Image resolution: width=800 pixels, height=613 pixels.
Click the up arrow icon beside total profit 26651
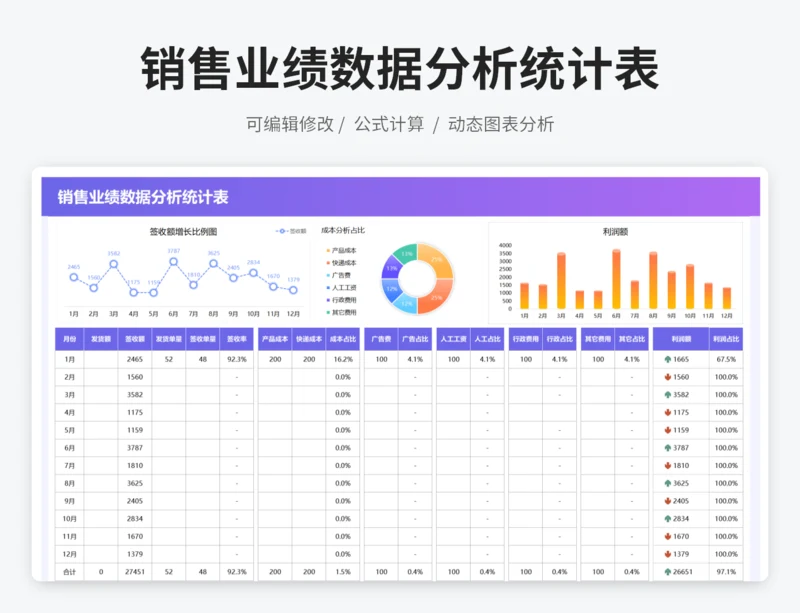tap(667, 572)
